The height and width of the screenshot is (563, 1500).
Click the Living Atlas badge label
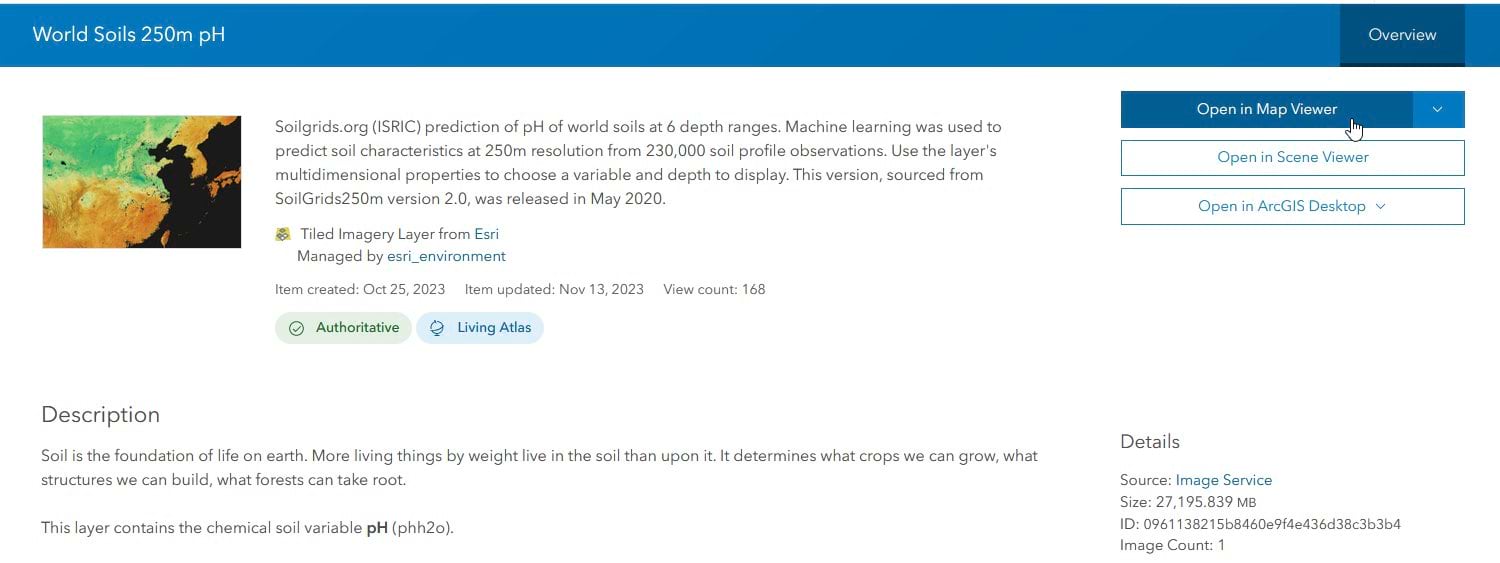point(494,328)
